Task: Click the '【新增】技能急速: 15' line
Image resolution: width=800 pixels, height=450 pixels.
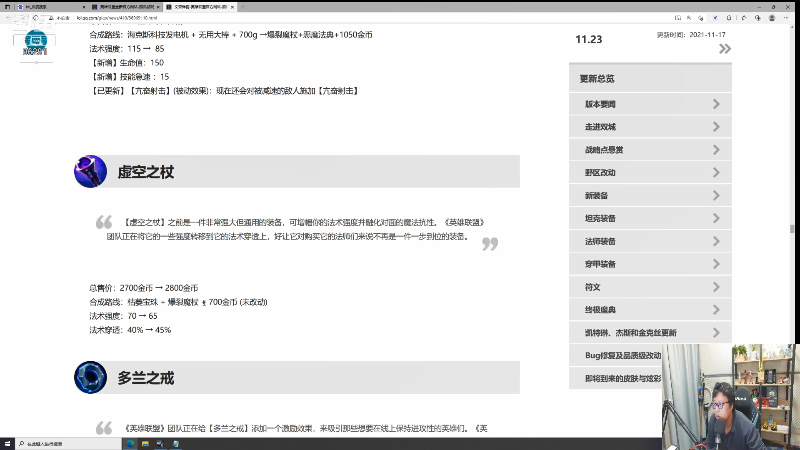Action: click(x=129, y=77)
